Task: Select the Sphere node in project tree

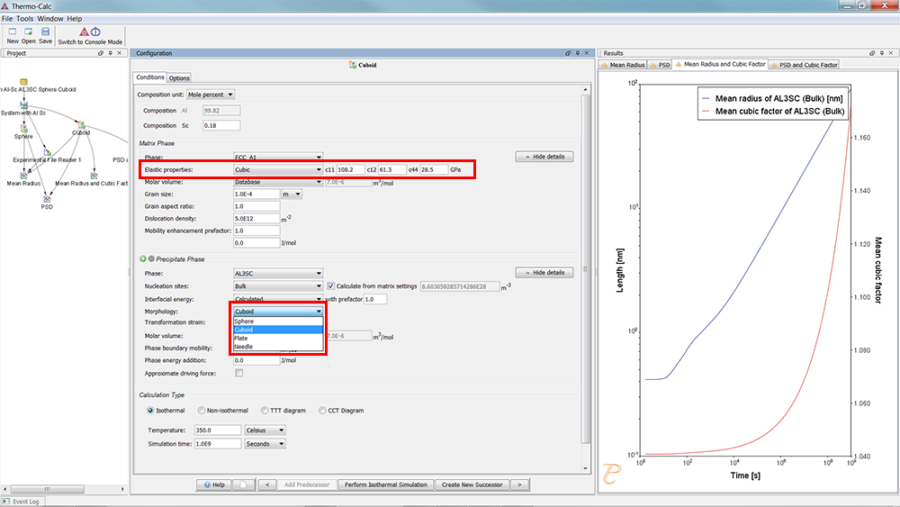Action: click(23, 131)
